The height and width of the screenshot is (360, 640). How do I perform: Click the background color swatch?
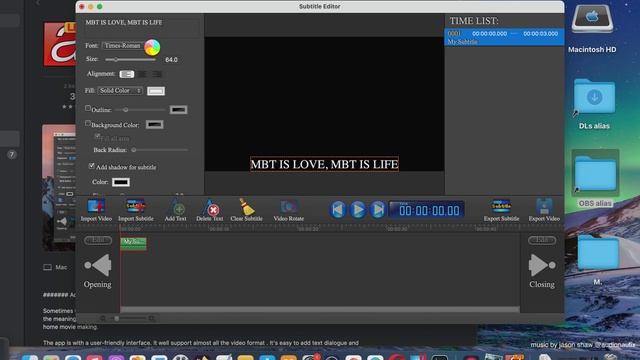point(155,124)
